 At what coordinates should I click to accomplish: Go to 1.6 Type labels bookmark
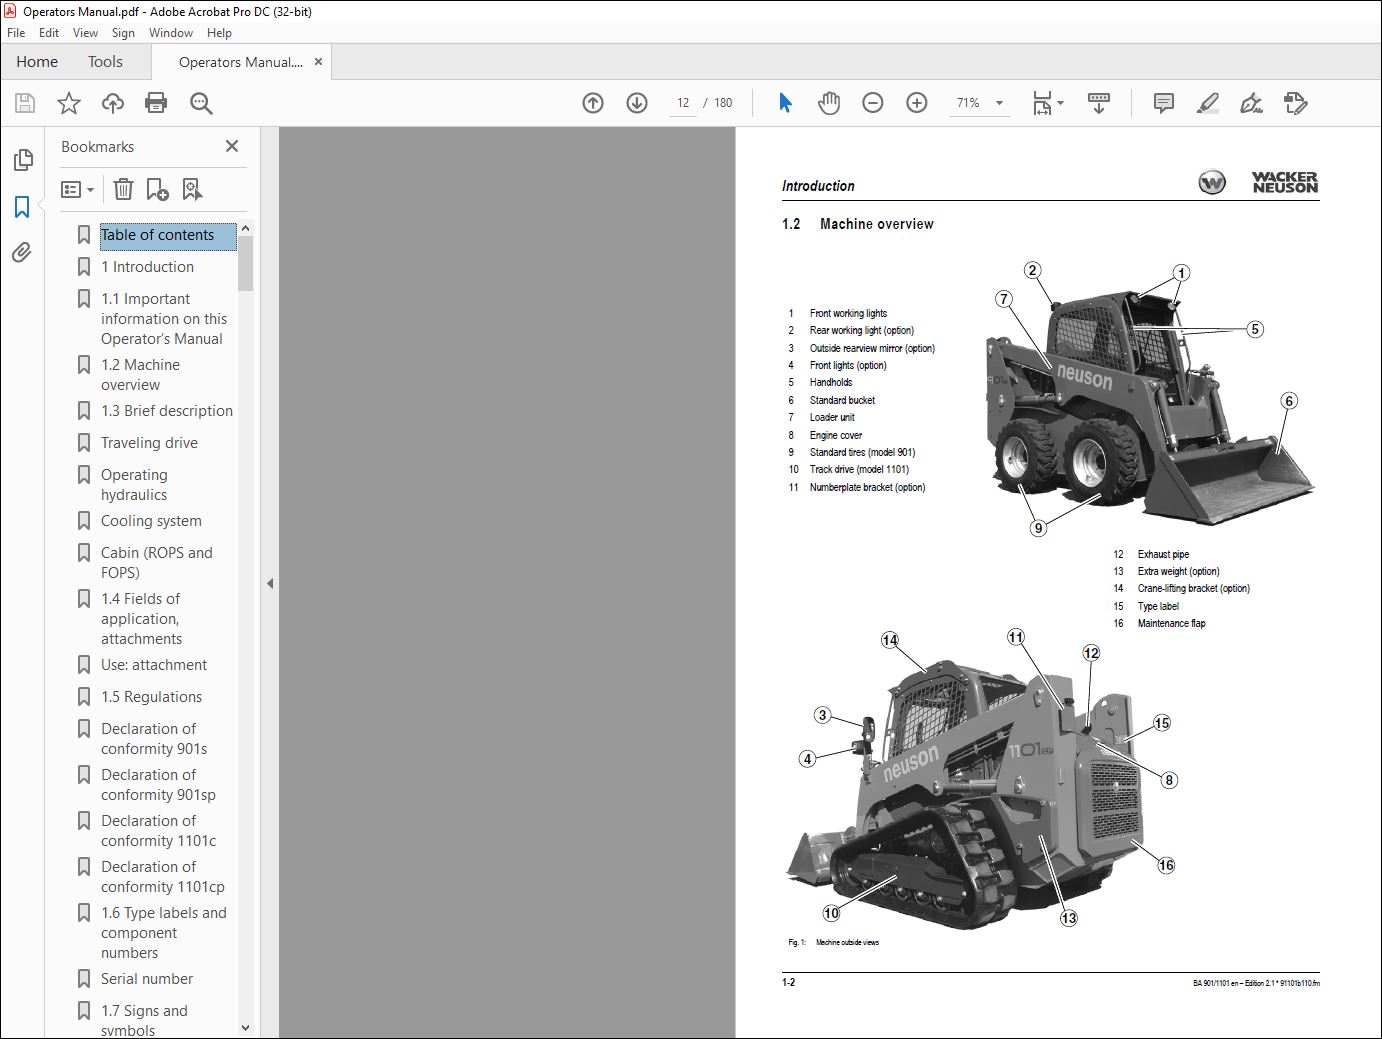[x=164, y=933]
